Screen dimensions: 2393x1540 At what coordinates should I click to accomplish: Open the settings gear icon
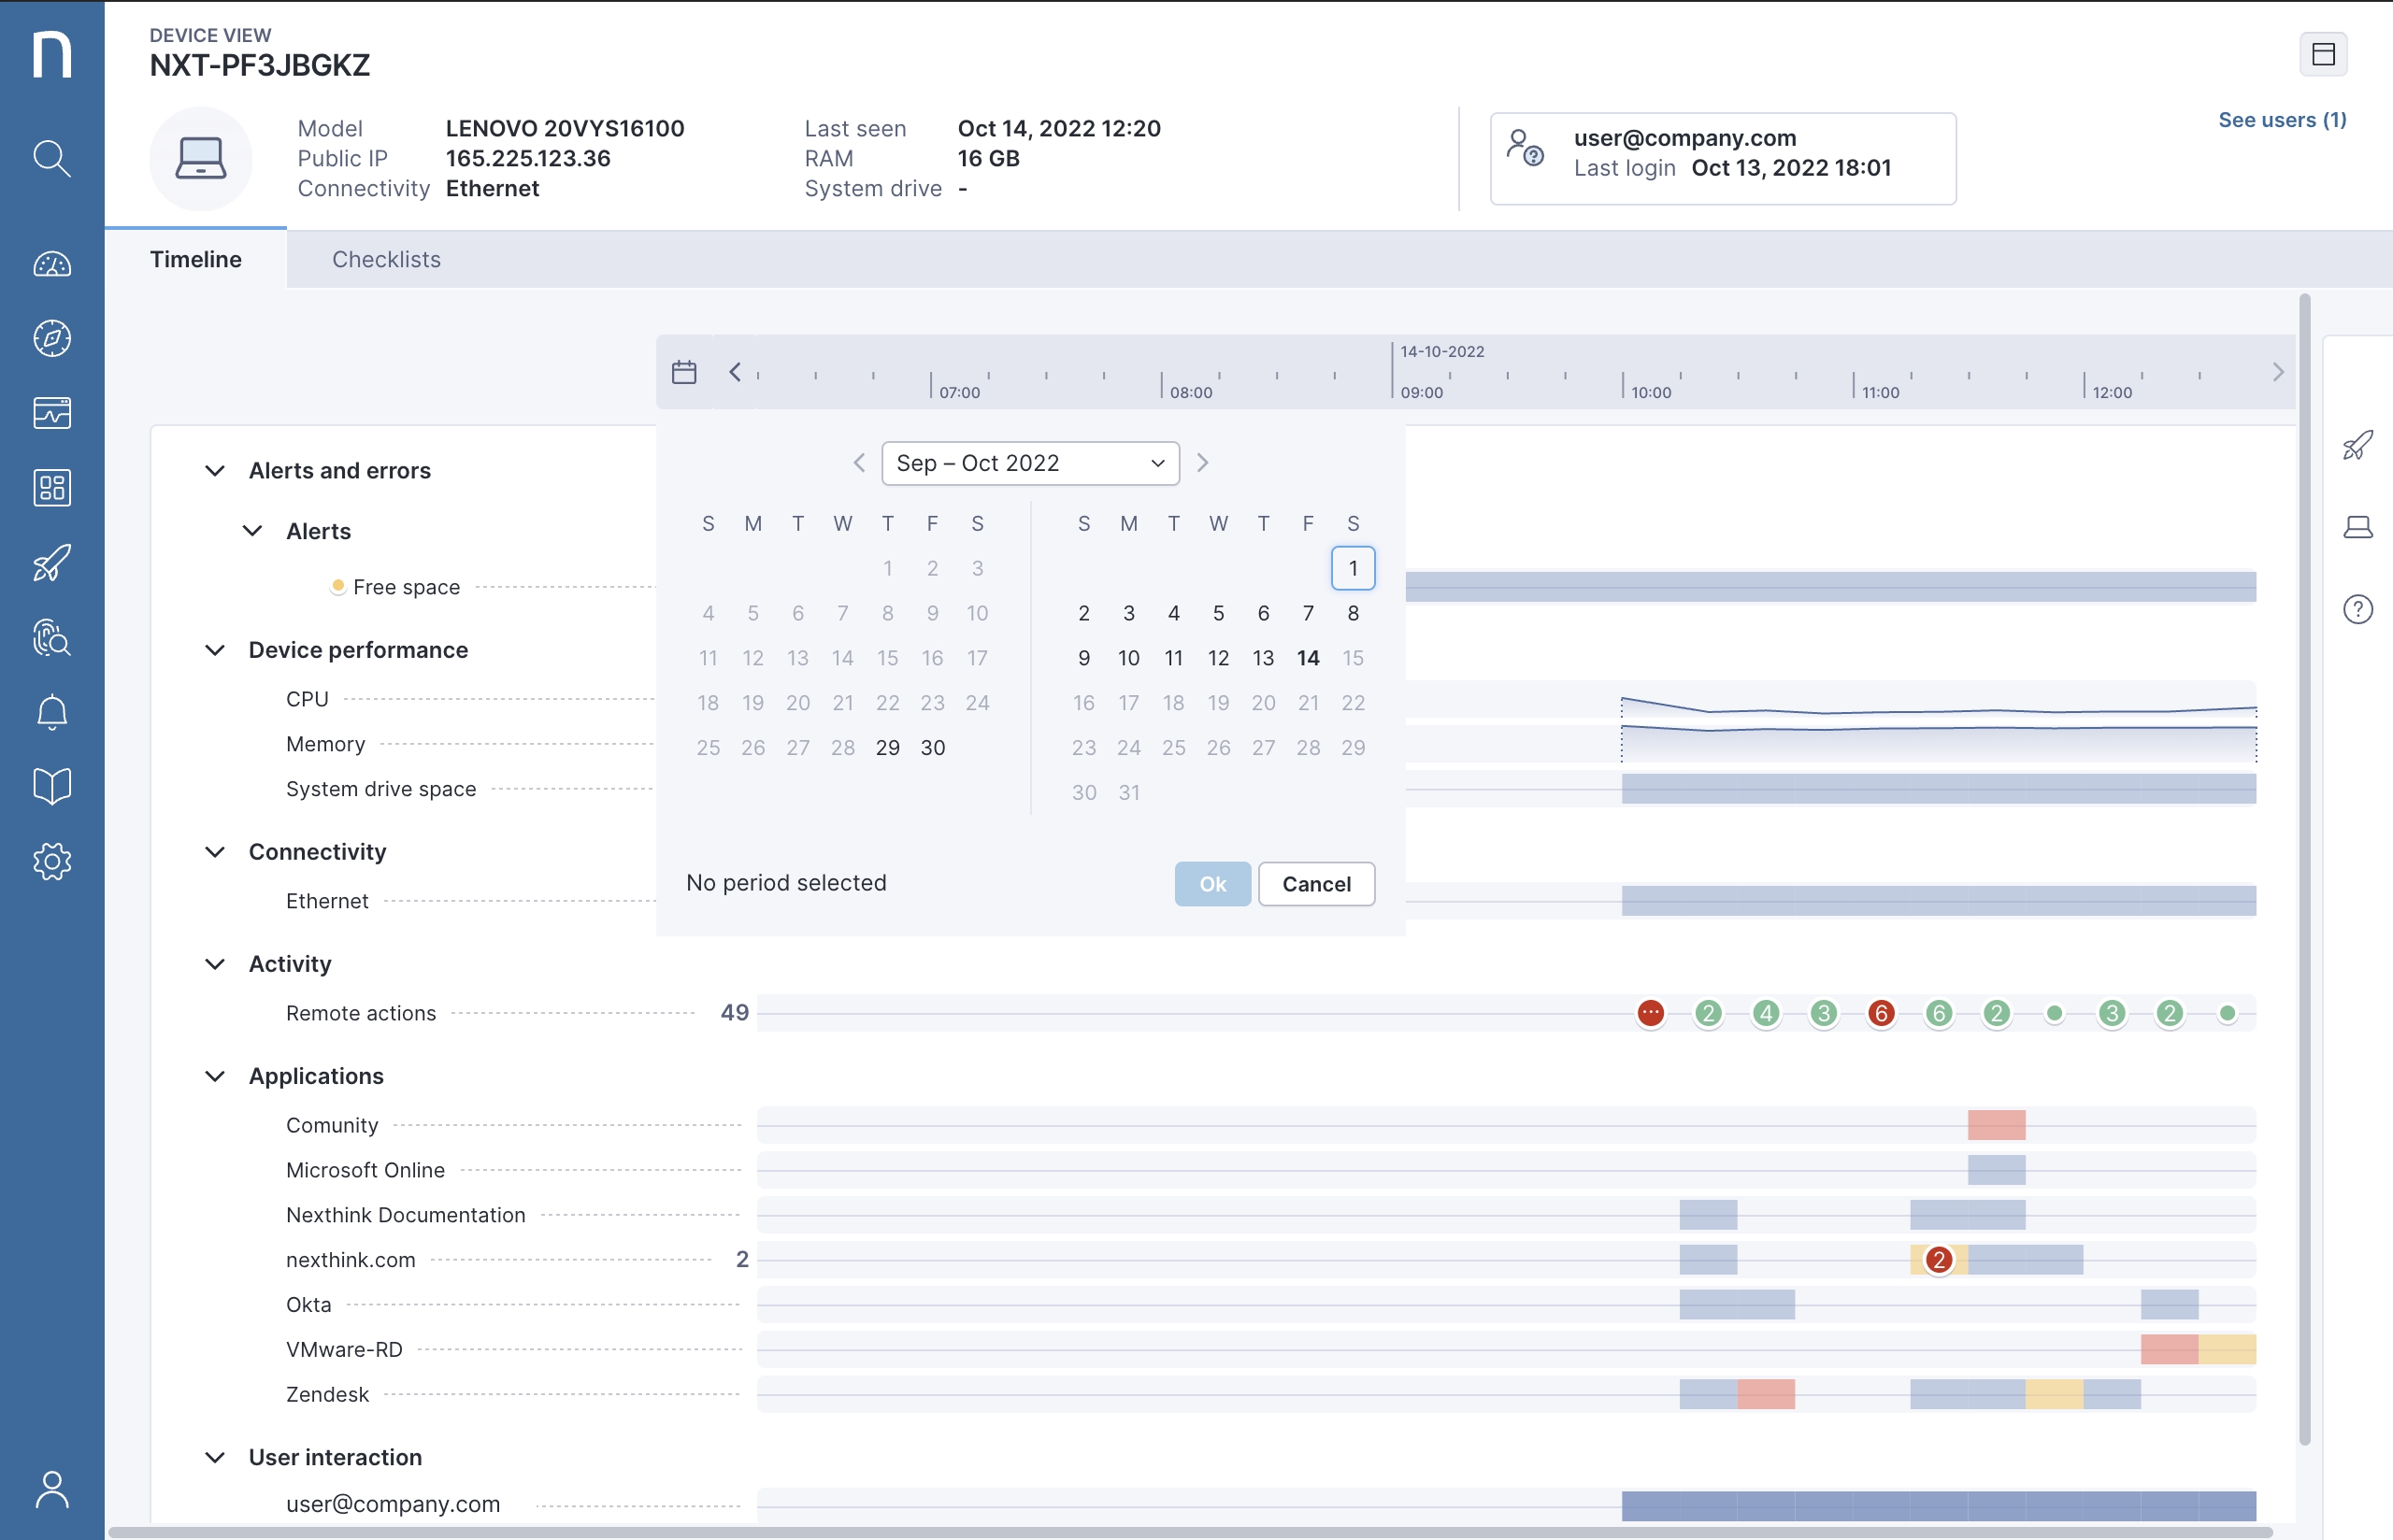(x=51, y=861)
